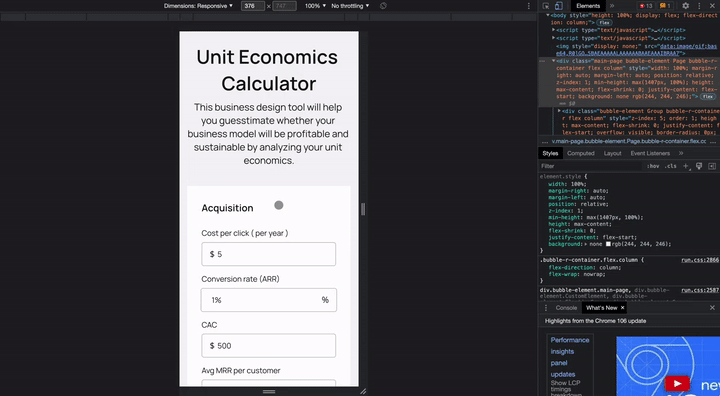Switch to the Layout tab
This screenshot has height=396, width=720.
coord(613,153)
